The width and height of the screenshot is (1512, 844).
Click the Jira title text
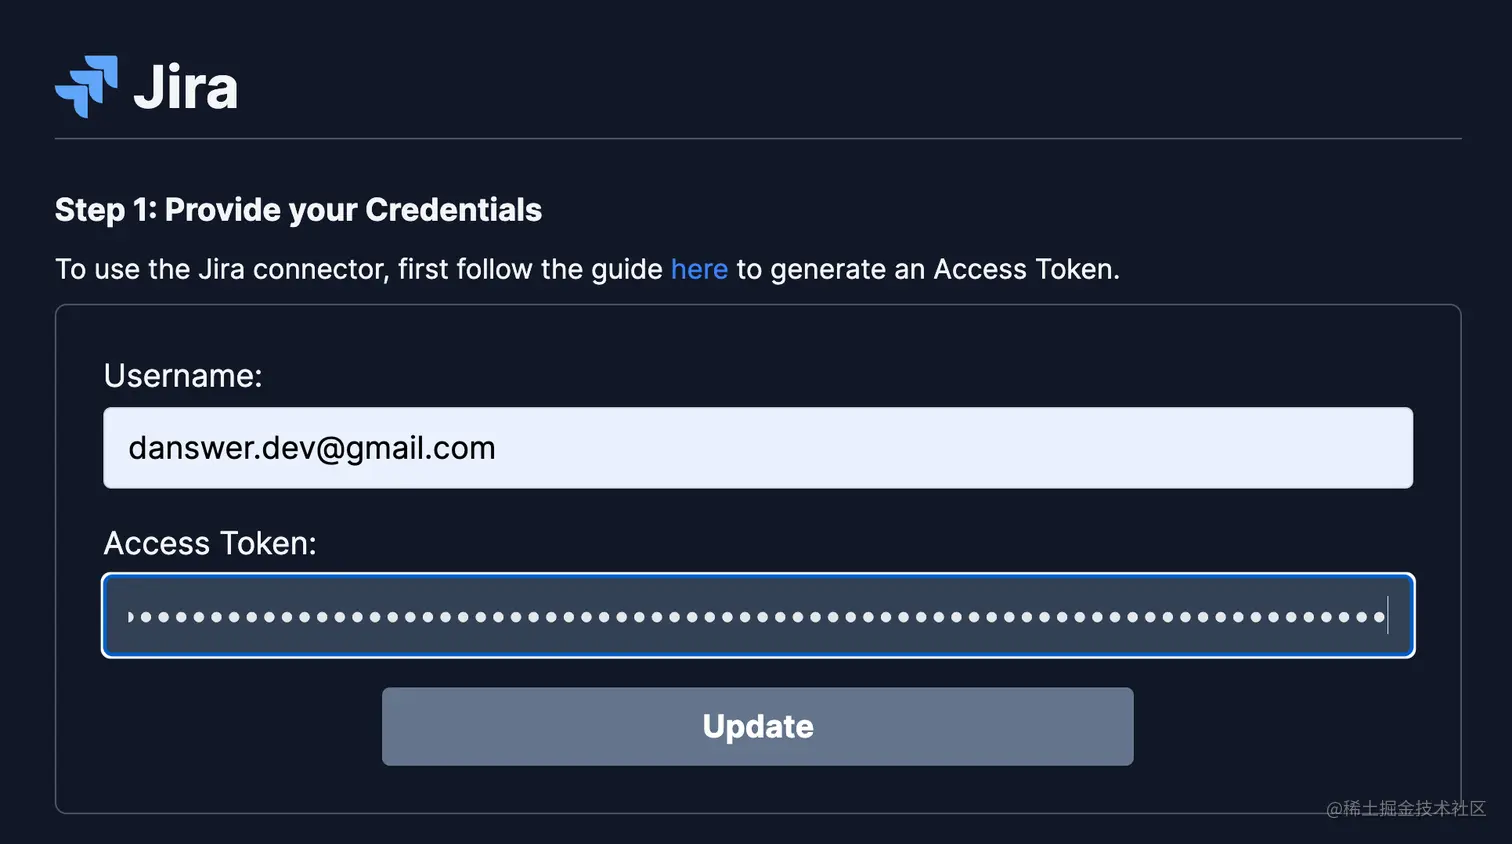coord(186,88)
